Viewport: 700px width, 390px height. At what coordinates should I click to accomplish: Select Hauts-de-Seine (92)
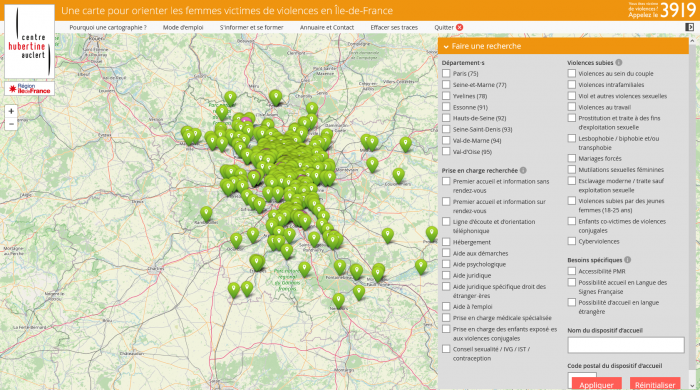click(x=446, y=118)
